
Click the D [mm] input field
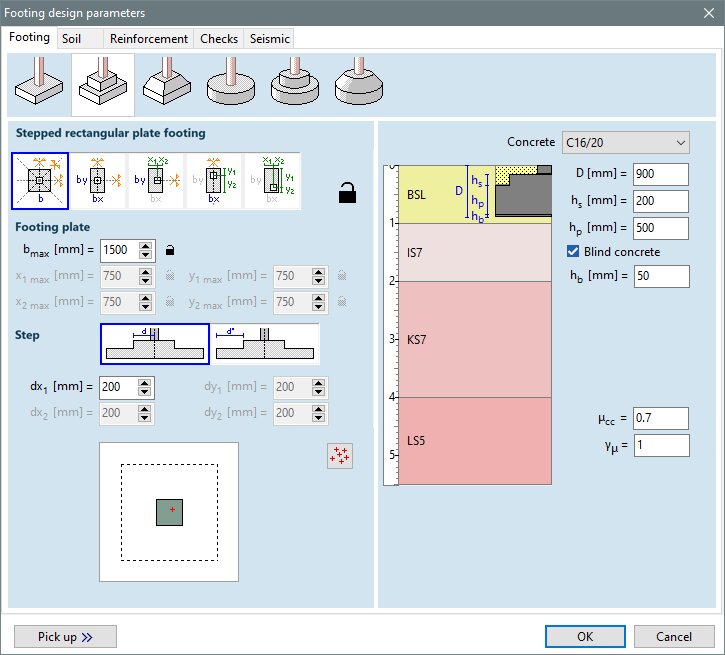tap(660, 174)
